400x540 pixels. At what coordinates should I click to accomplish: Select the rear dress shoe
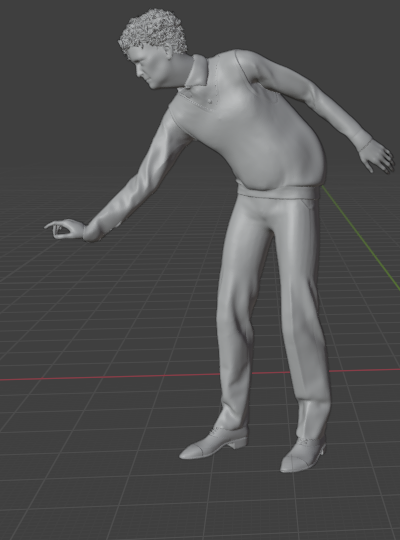click(x=303, y=455)
